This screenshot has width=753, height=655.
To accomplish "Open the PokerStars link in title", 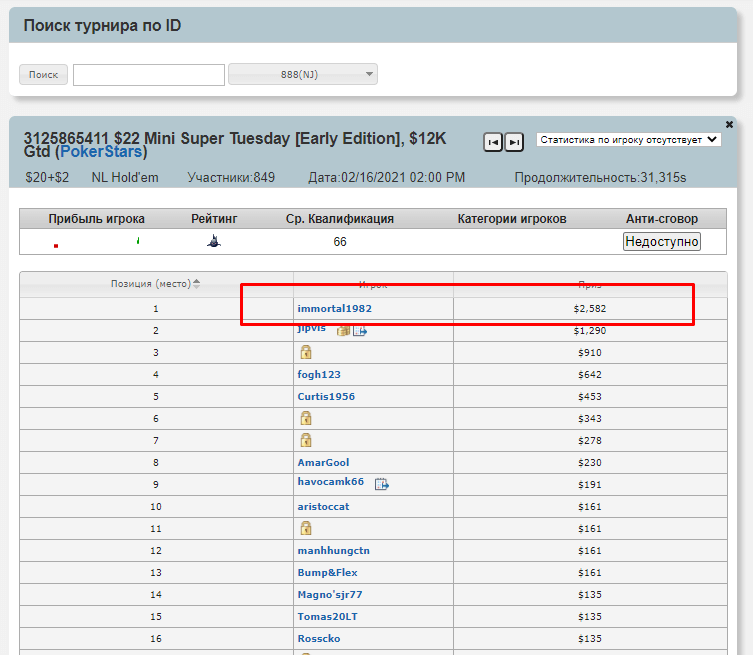I will click(x=101, y=152).
